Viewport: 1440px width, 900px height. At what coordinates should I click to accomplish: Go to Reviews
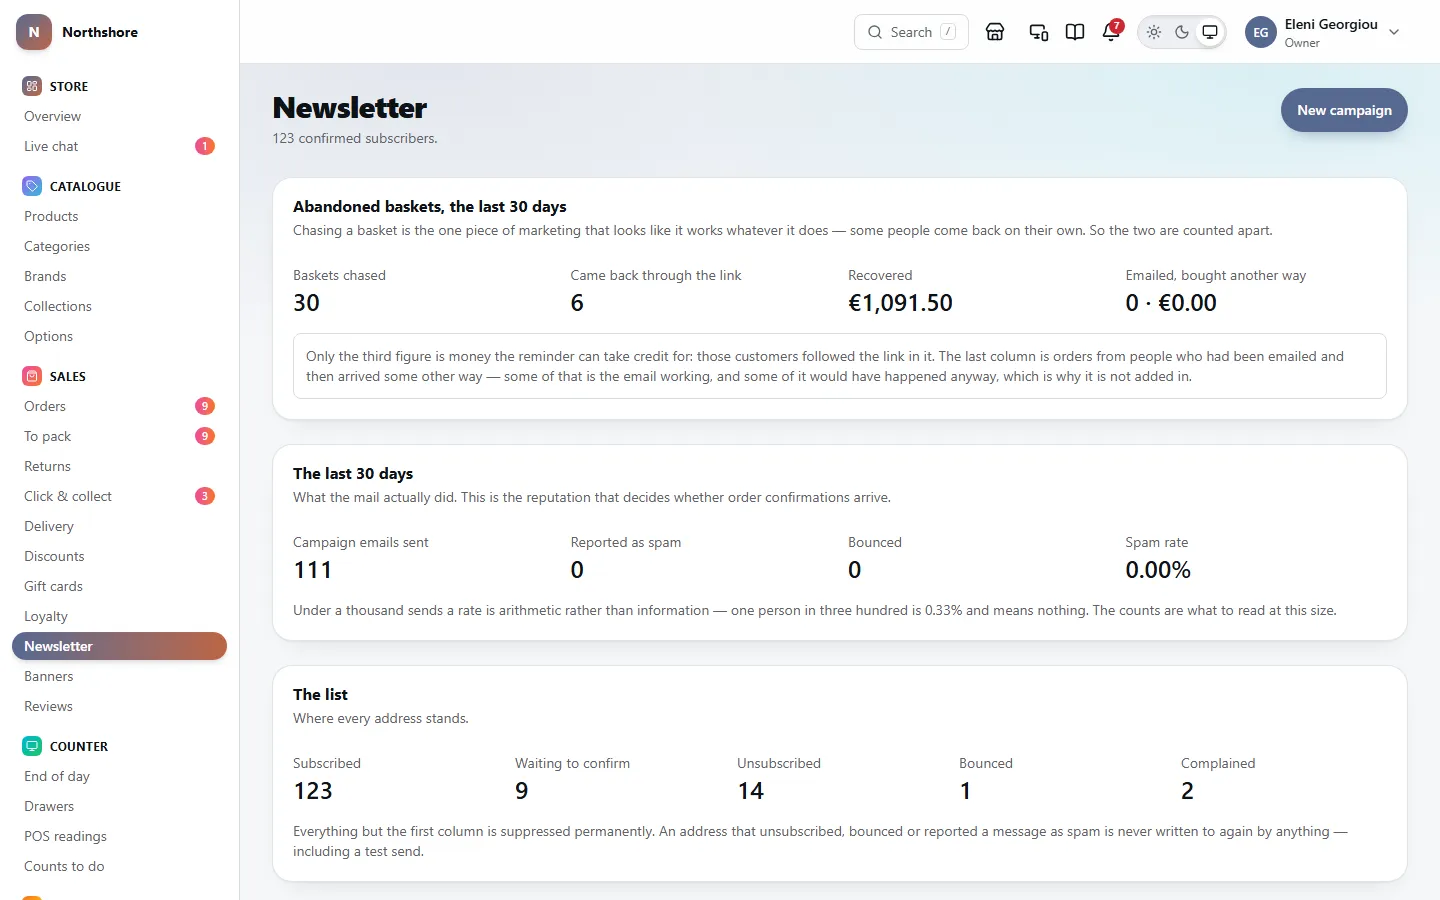tap(120, 706)
